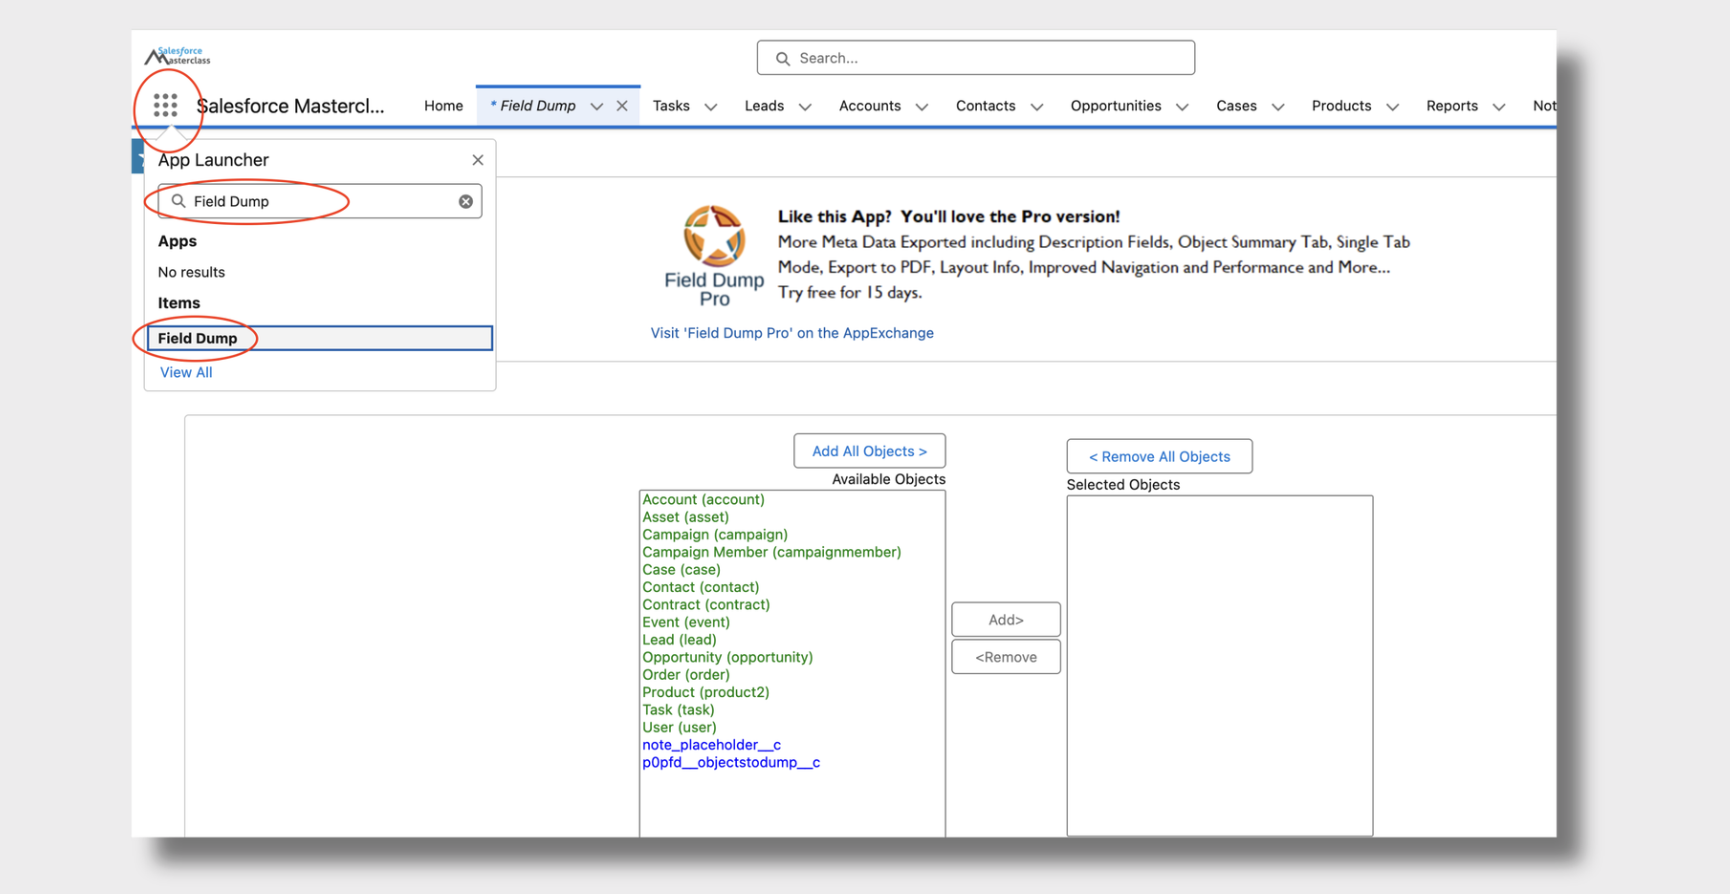Close the App Launcher panel

tap(478, 160)
